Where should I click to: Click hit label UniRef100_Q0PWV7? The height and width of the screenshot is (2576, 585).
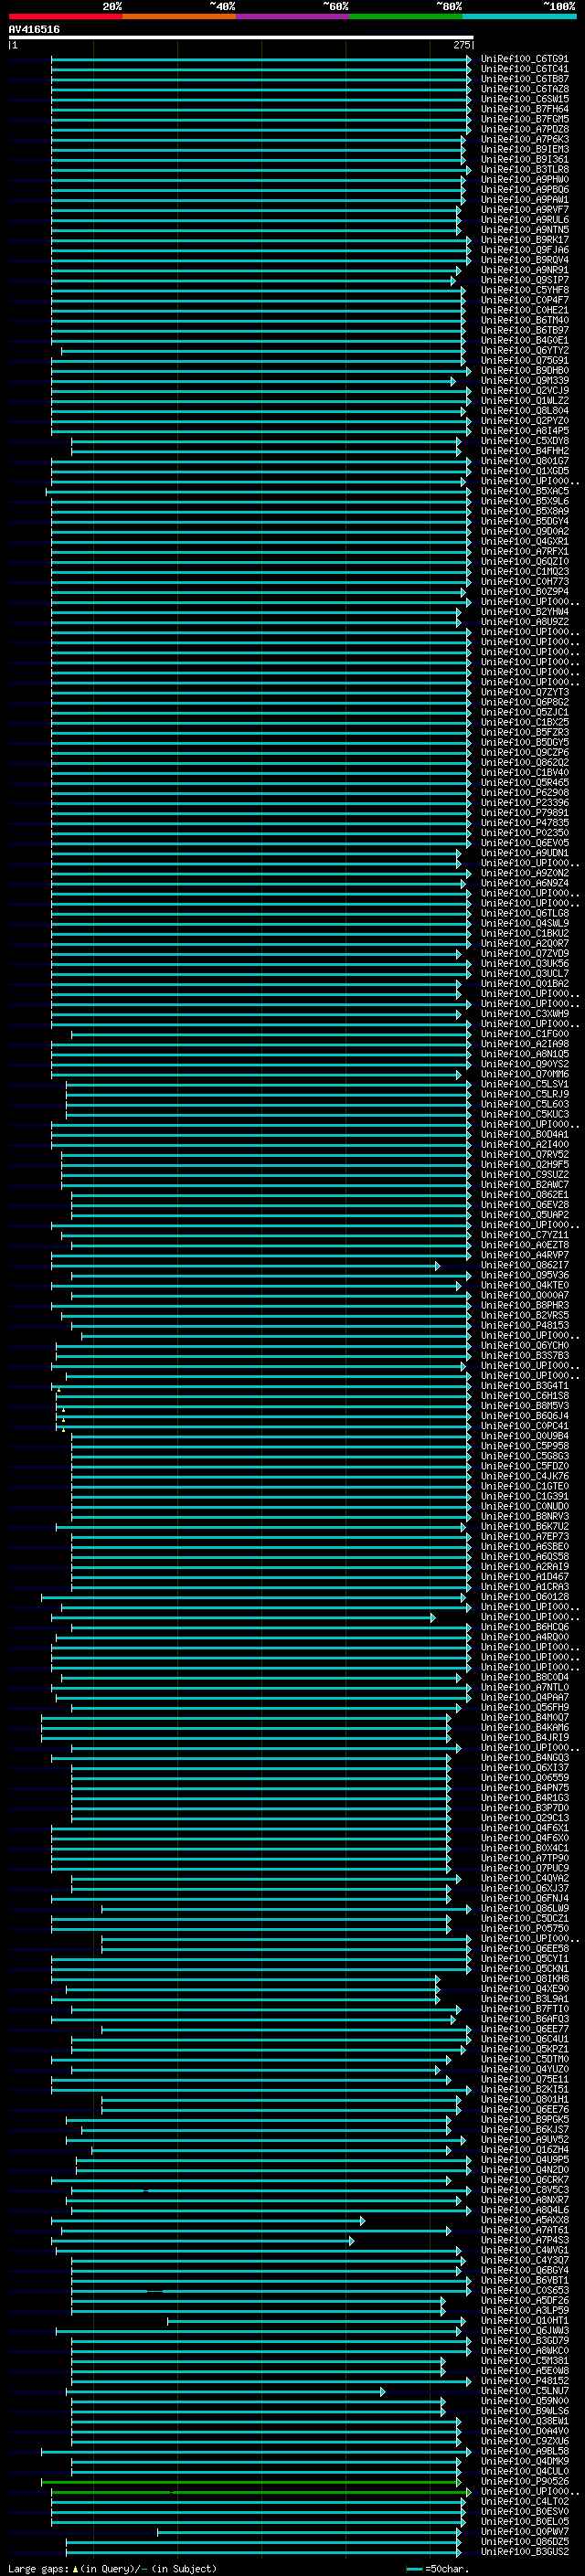(x=524, y=2531)
